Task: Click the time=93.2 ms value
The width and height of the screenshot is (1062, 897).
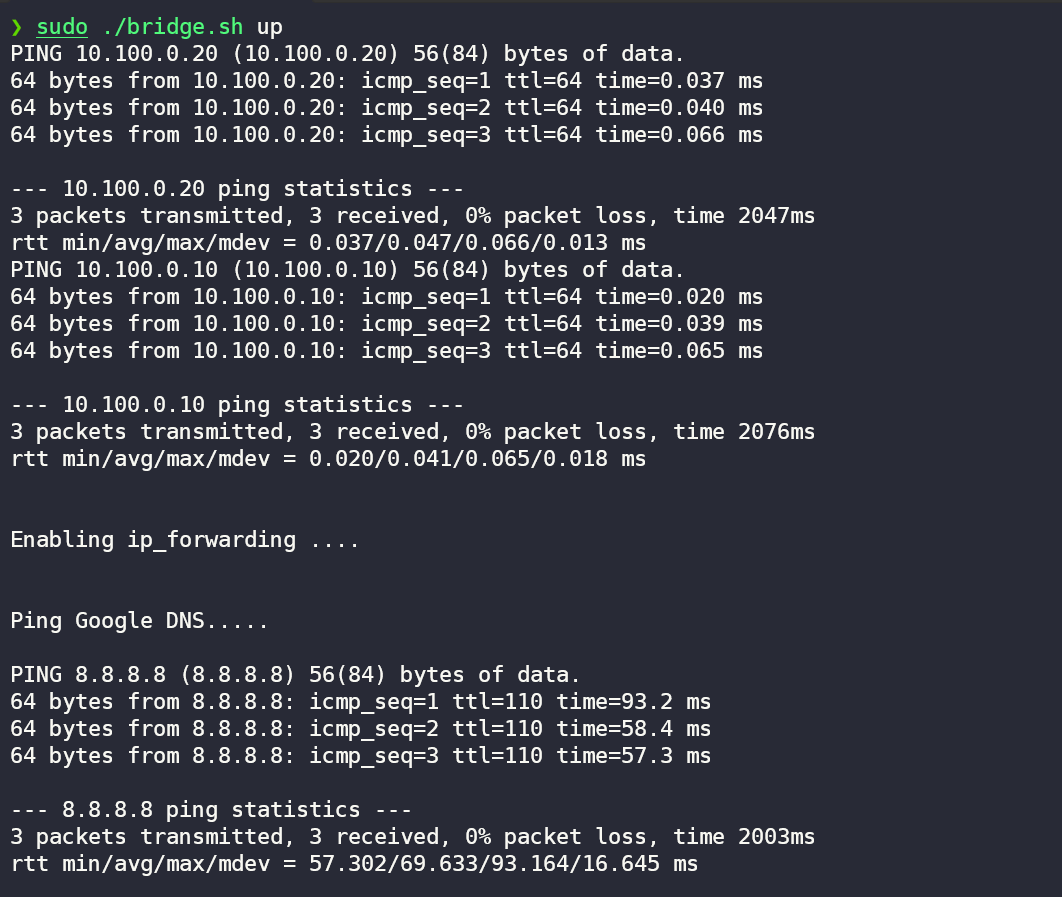Action: (633, 702)
